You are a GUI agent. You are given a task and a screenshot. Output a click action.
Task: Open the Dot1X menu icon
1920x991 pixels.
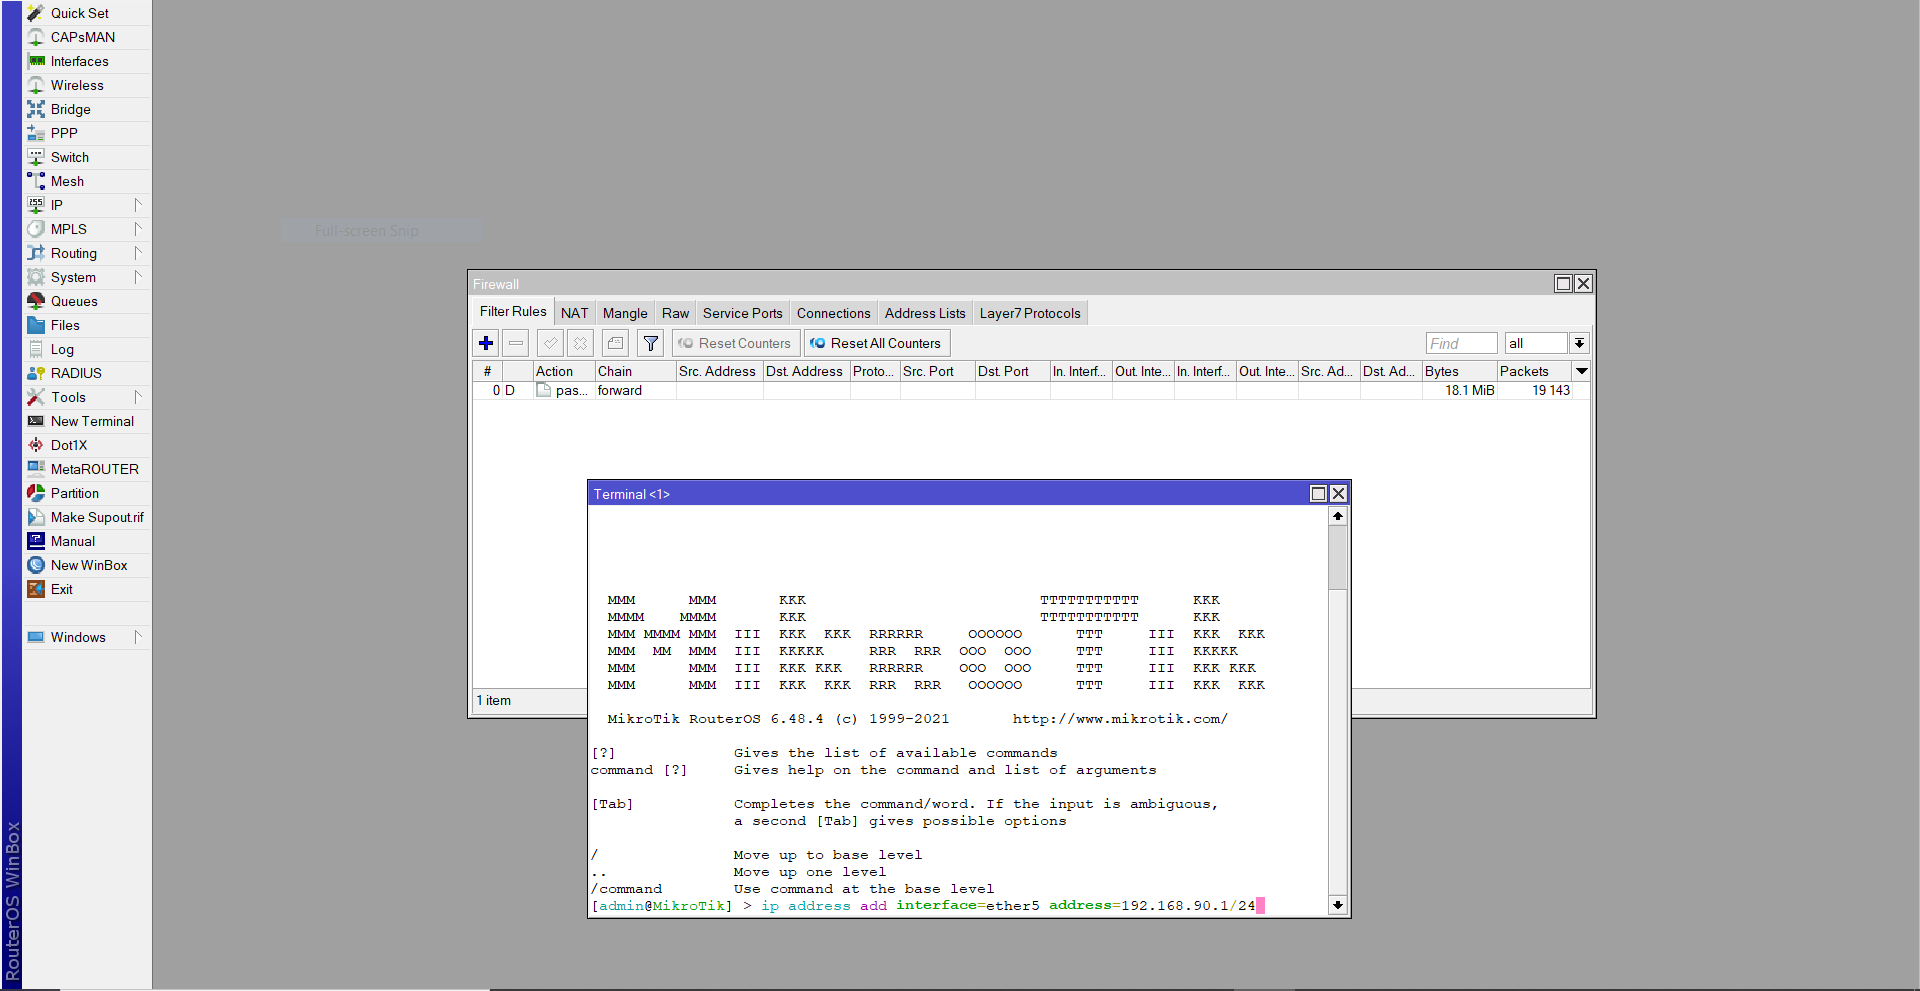pos(36,445)
